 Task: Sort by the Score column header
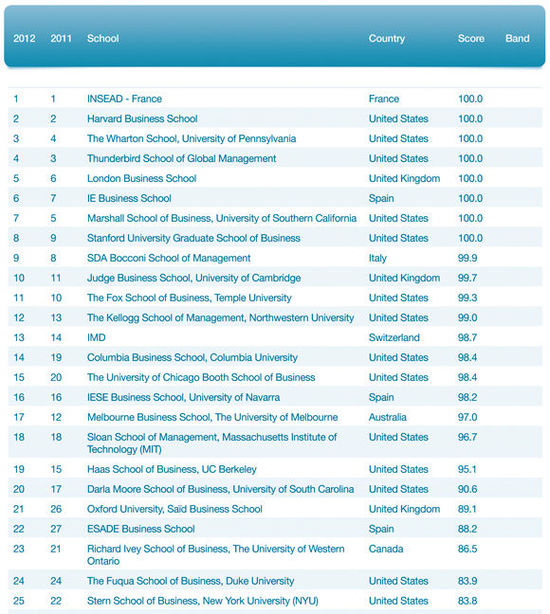coord(471,38)
